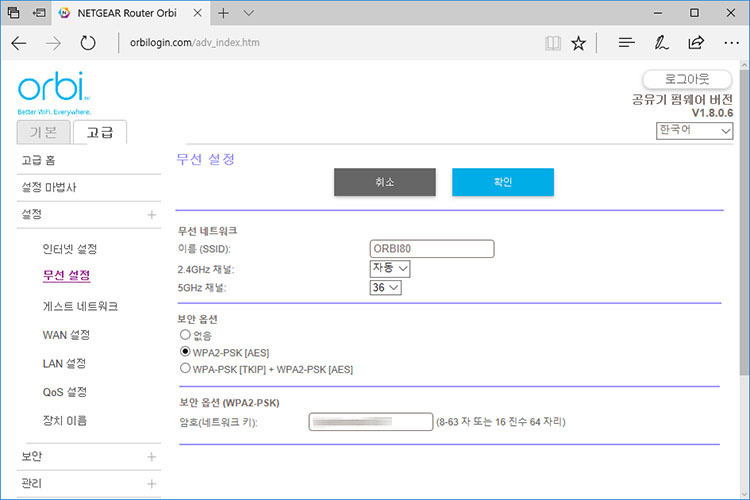Open 2.4GHz channel dropdown 자동
Viewport: 750px width, 500px height.
390,268
